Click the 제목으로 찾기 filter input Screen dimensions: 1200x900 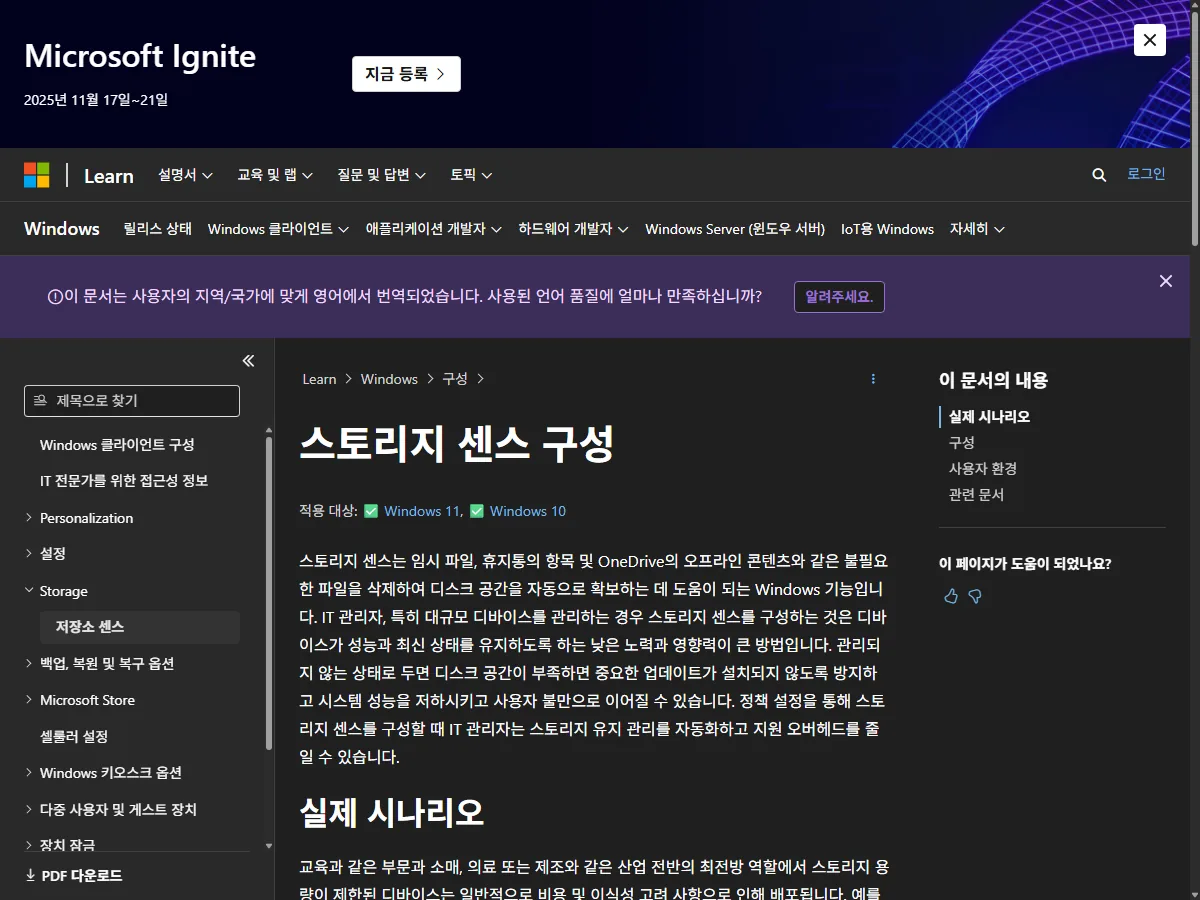click(132, 401)
